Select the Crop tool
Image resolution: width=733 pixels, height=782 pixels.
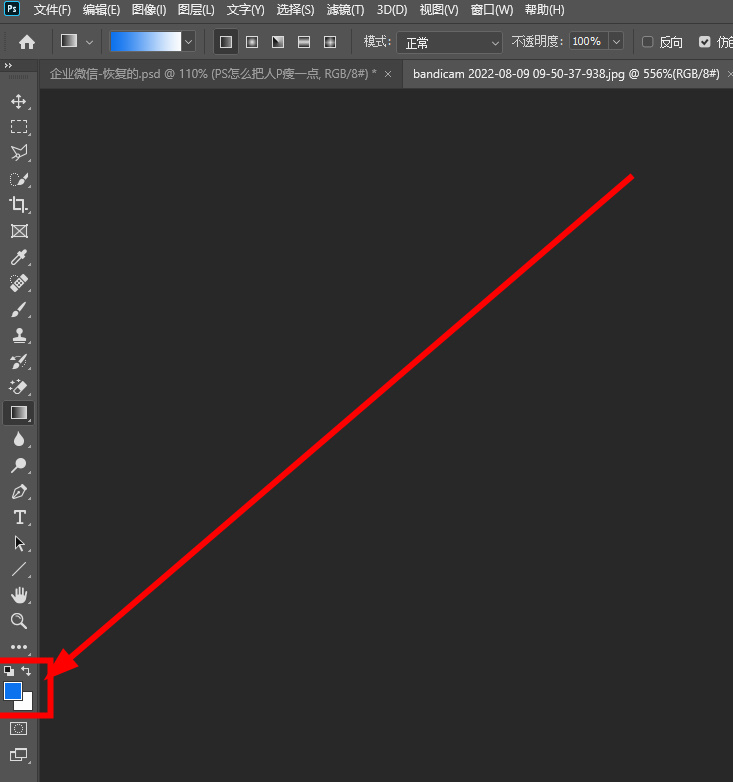pyautogui.click(x=18, y=205)
